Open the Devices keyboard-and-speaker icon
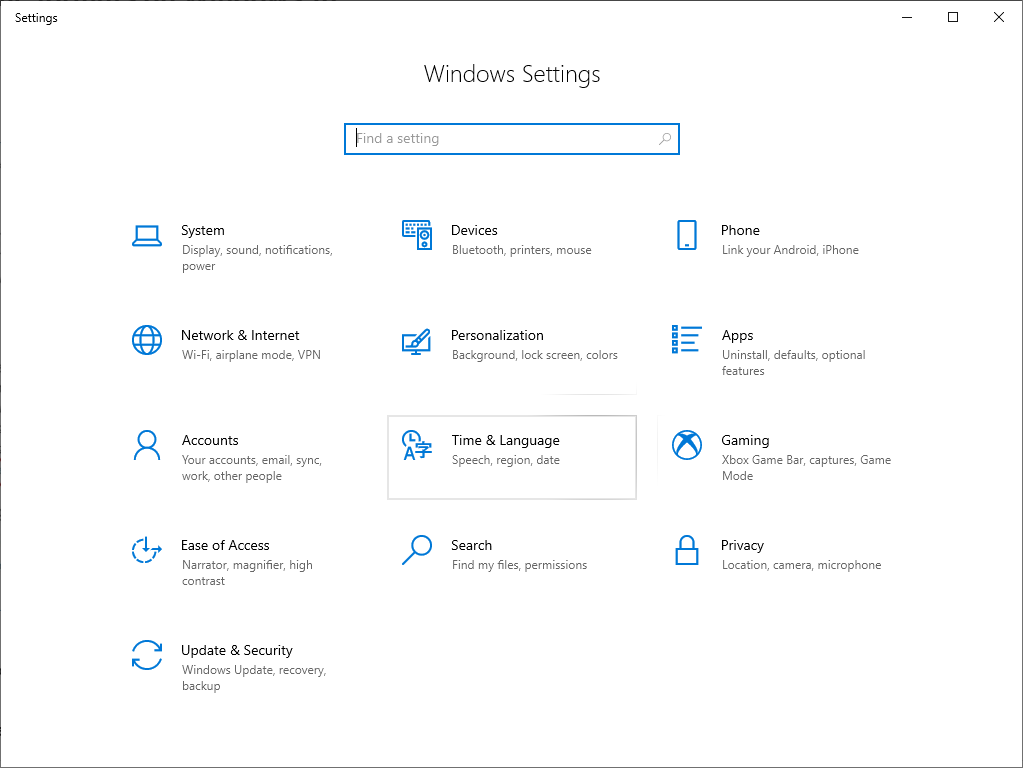 click(417, 235)
